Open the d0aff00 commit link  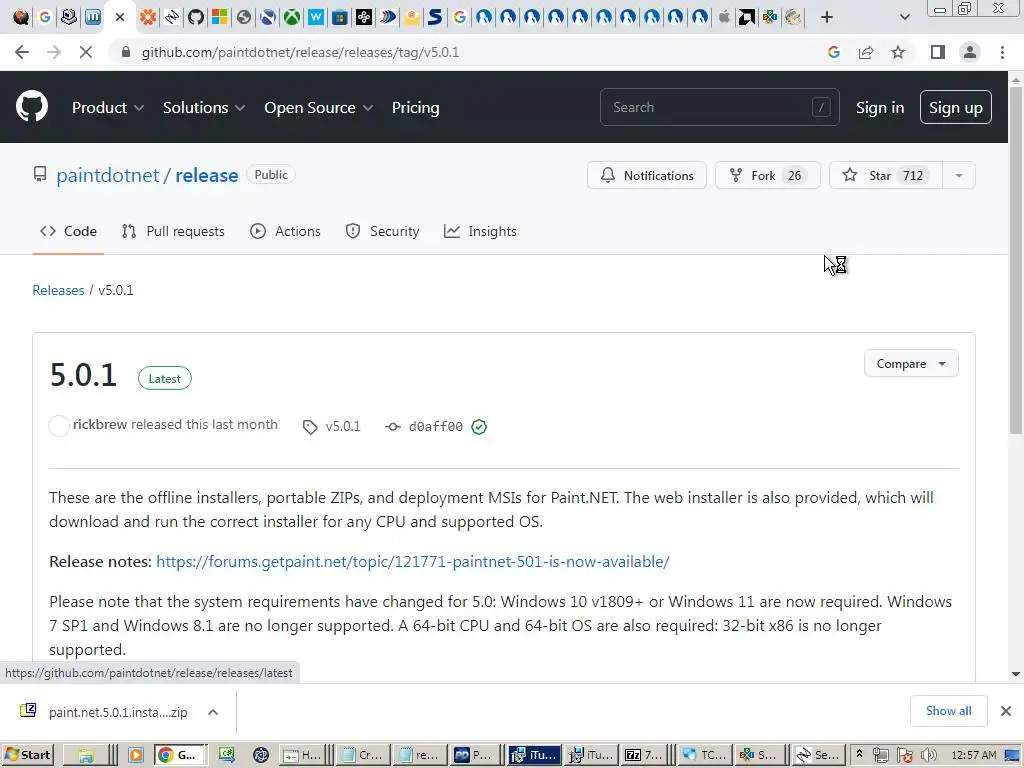[x=436, y=426]
